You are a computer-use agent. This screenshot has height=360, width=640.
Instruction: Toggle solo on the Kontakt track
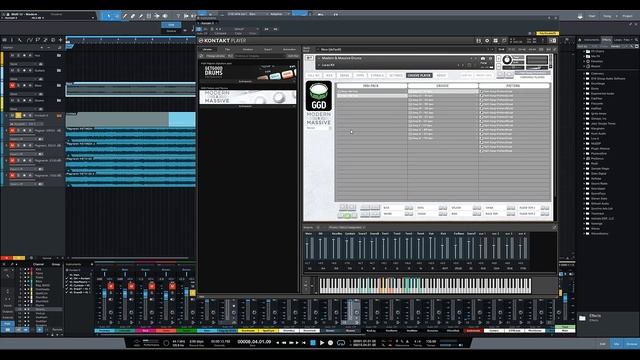pyautogui.click(x=18, y=116)
